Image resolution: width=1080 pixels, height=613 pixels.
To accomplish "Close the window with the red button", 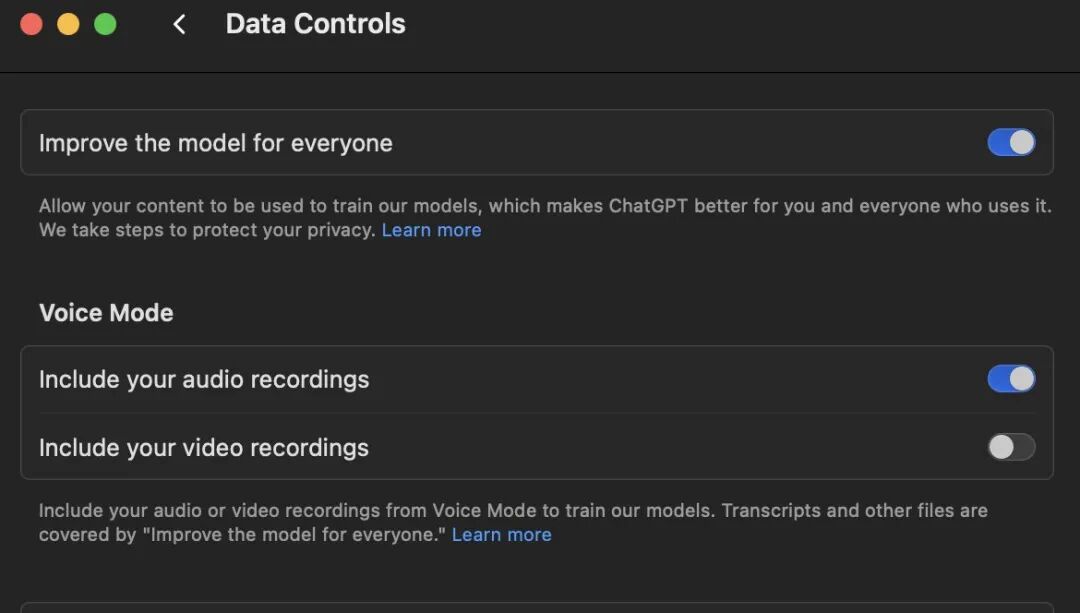I will 32,25.
